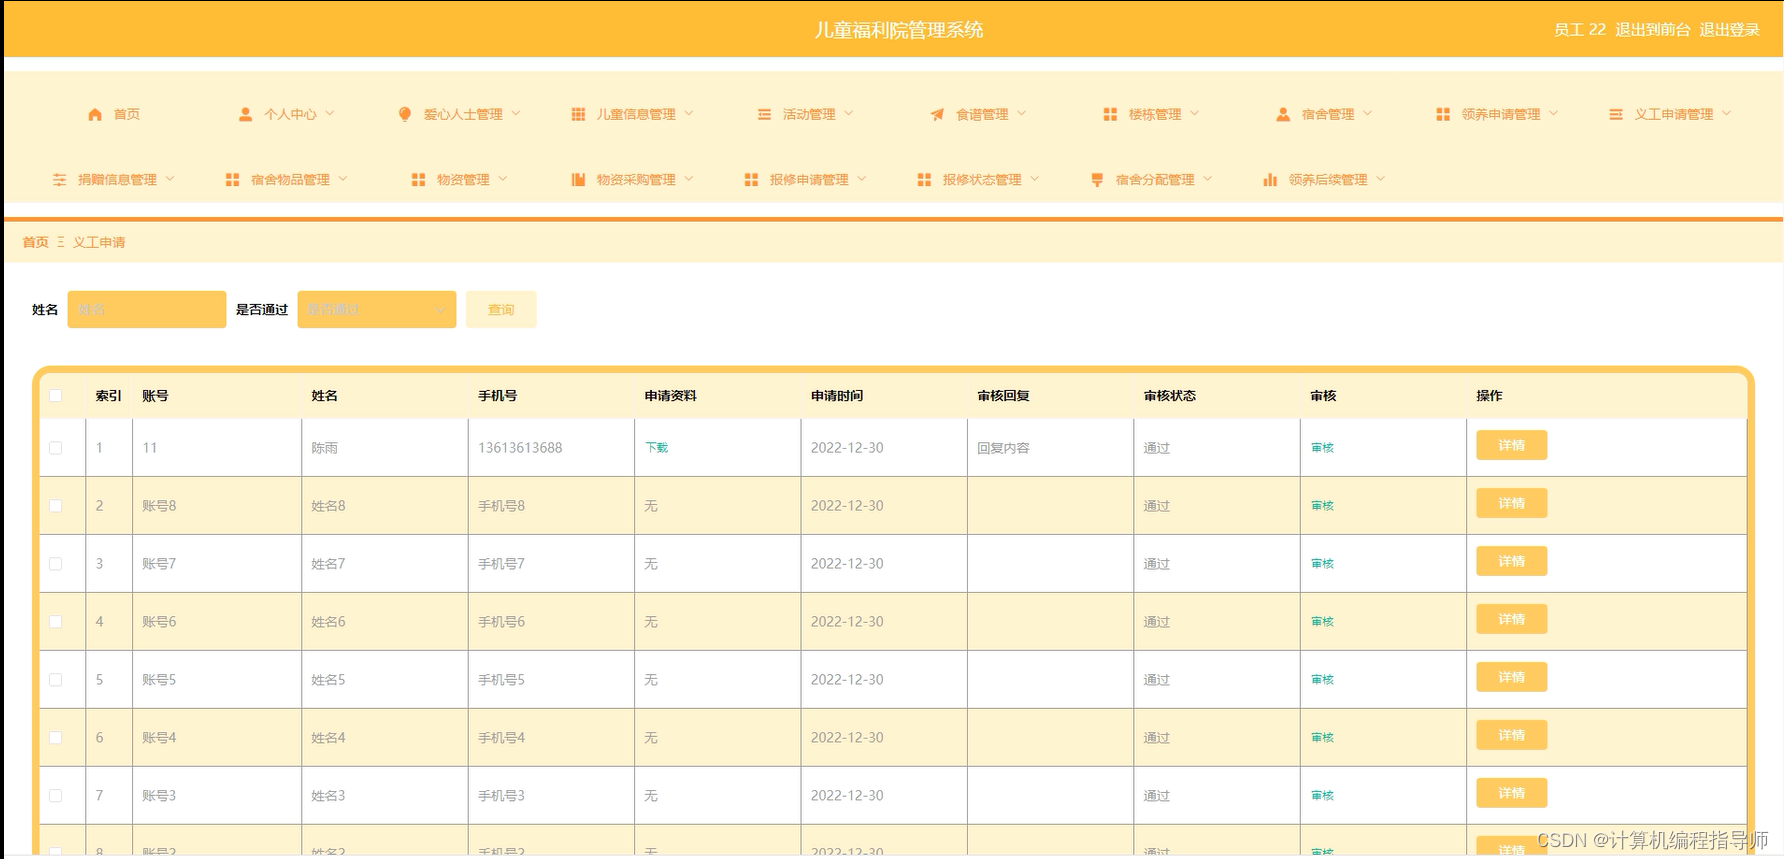
Task: Open the 宿舍管理 menu label
Action: click(1328, 115)
